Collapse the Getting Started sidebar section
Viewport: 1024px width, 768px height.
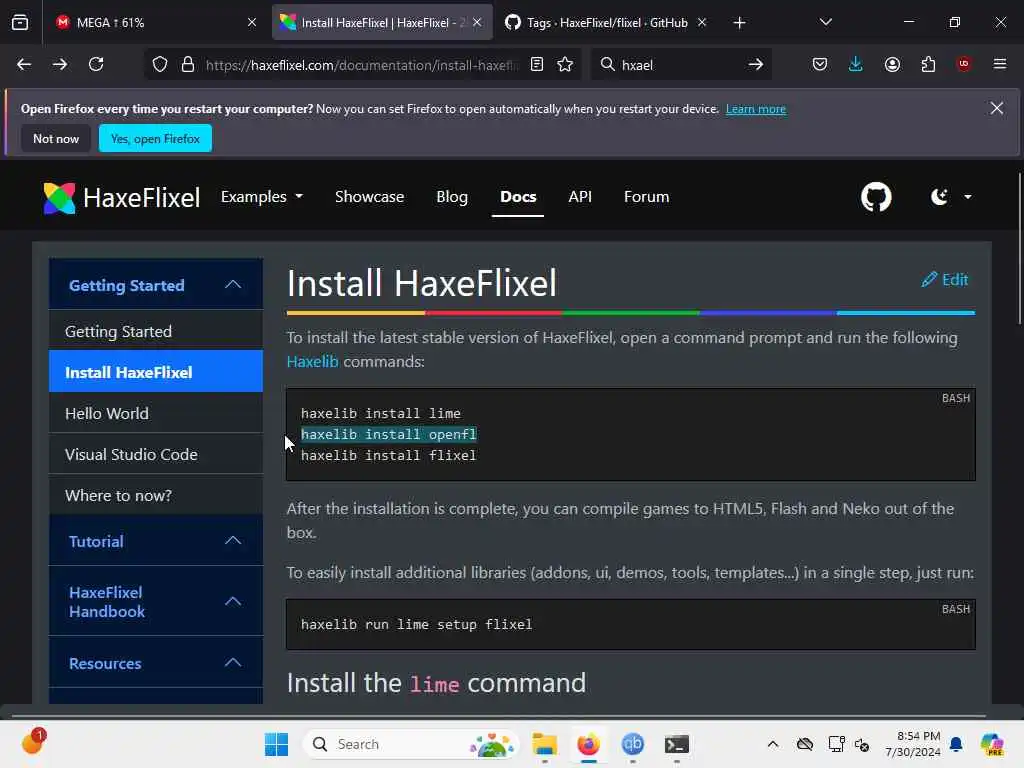coord(156,285)
